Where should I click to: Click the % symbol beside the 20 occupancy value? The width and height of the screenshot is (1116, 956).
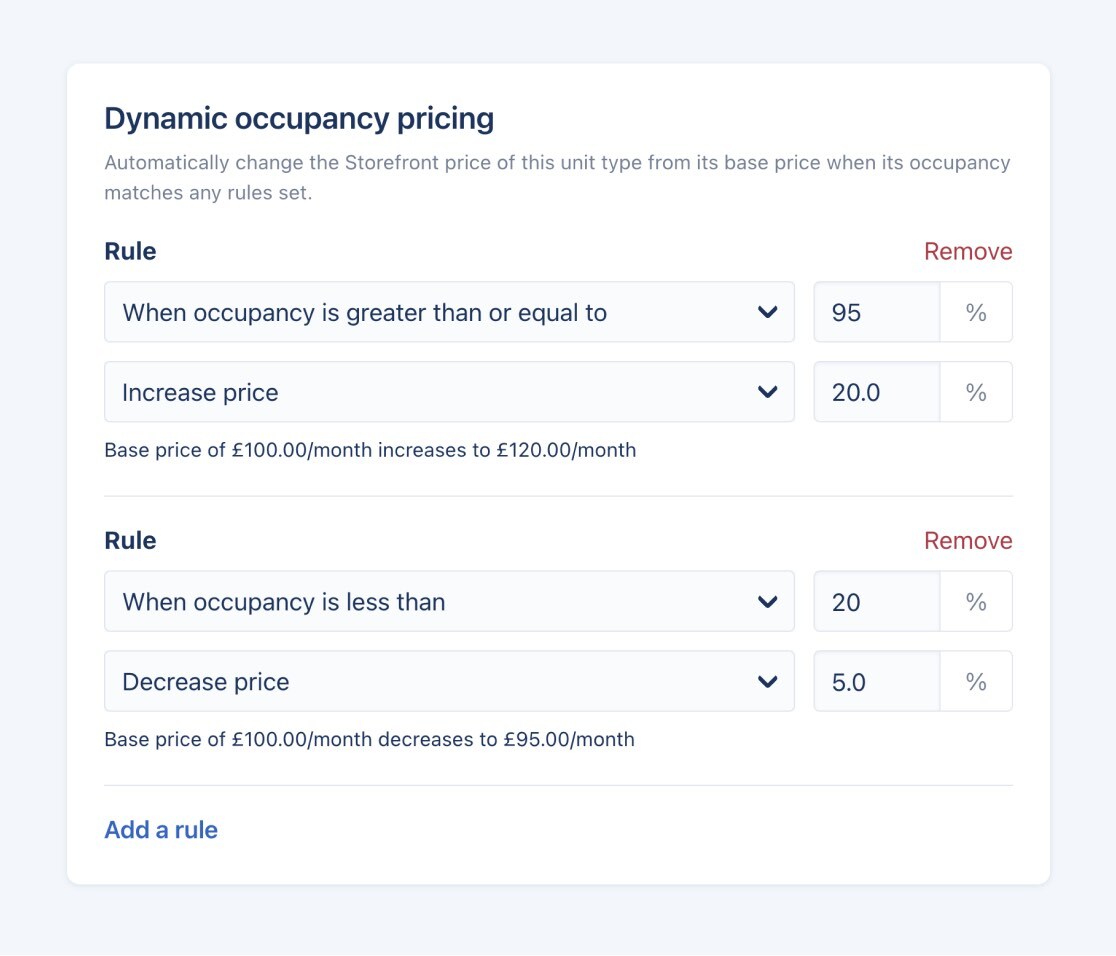[977, 601]
